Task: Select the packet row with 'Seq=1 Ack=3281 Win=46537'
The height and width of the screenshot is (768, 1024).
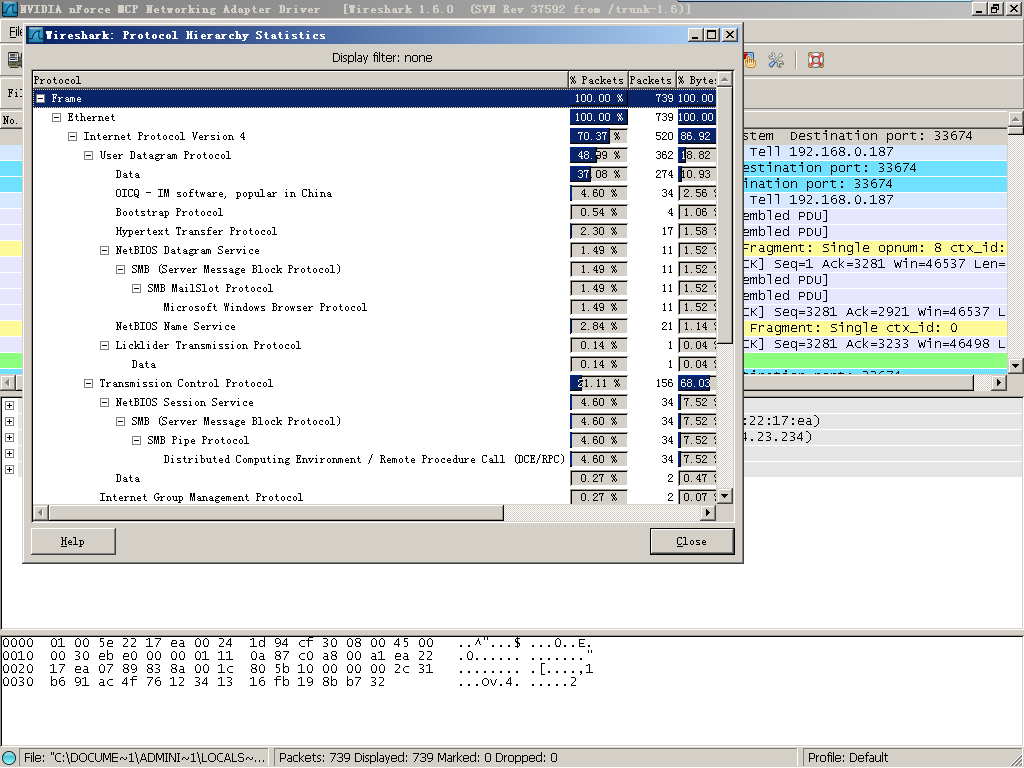Action: click(874, 264)
